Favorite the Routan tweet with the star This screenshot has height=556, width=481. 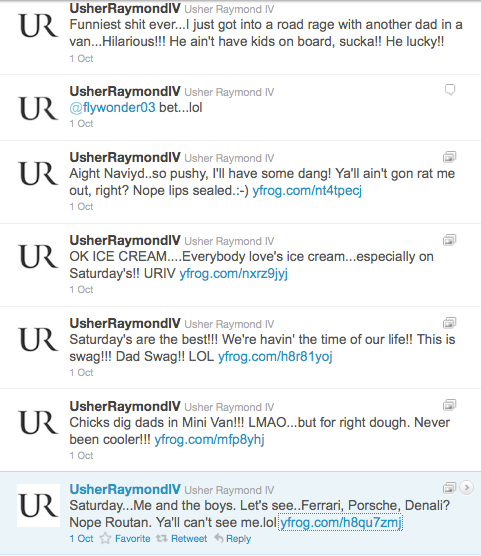pos(125,539)
